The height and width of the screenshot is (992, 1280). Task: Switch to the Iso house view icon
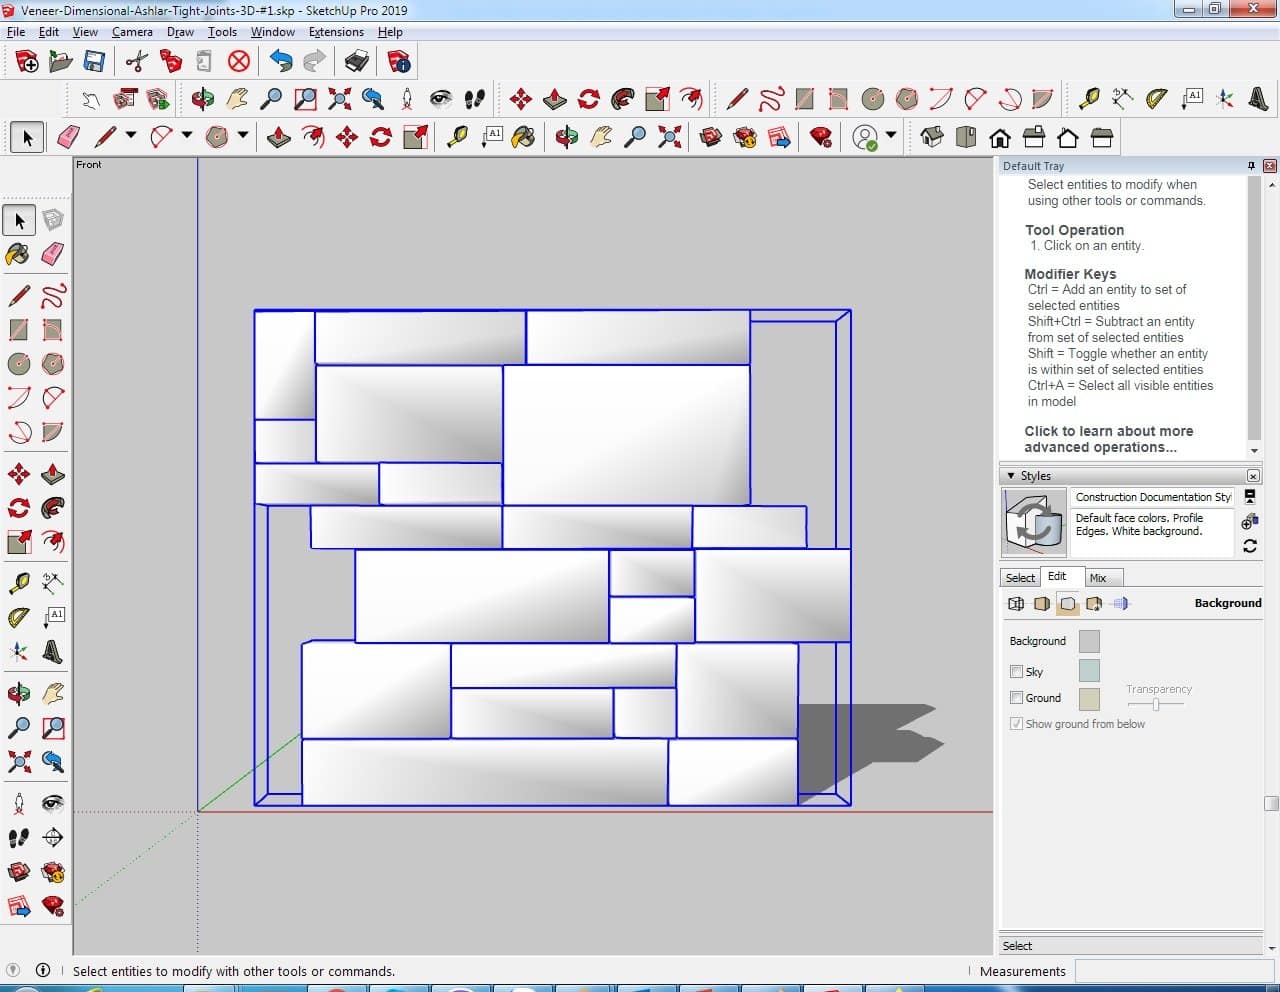click(x=932, y=137)
